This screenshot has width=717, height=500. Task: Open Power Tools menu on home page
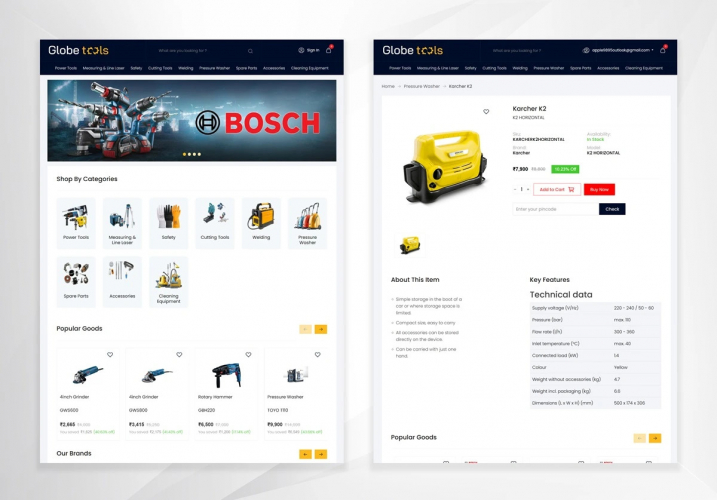click(x=66, y=68)
